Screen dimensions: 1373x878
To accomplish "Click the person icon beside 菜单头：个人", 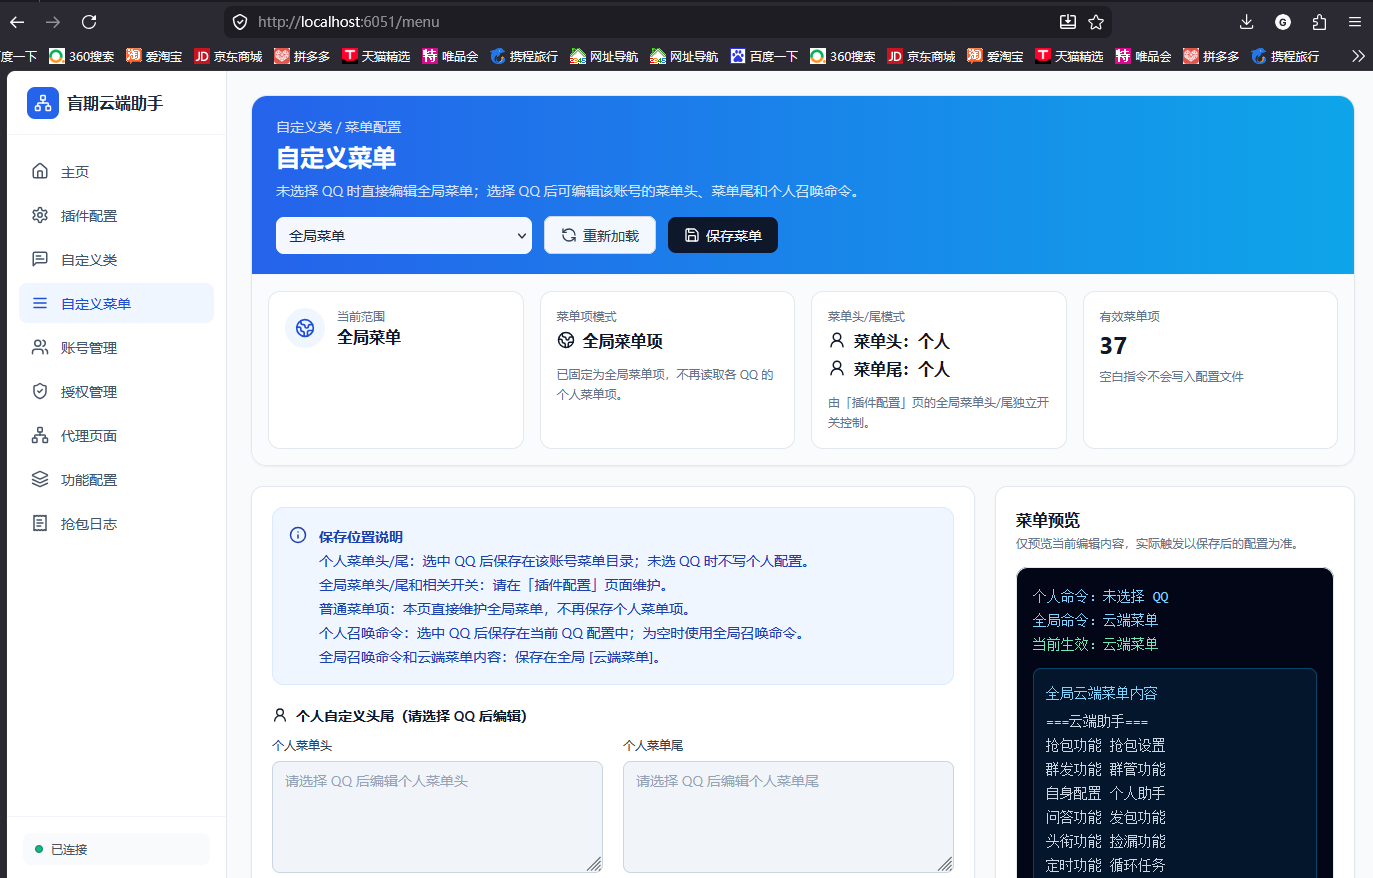I will click(837, 341).
